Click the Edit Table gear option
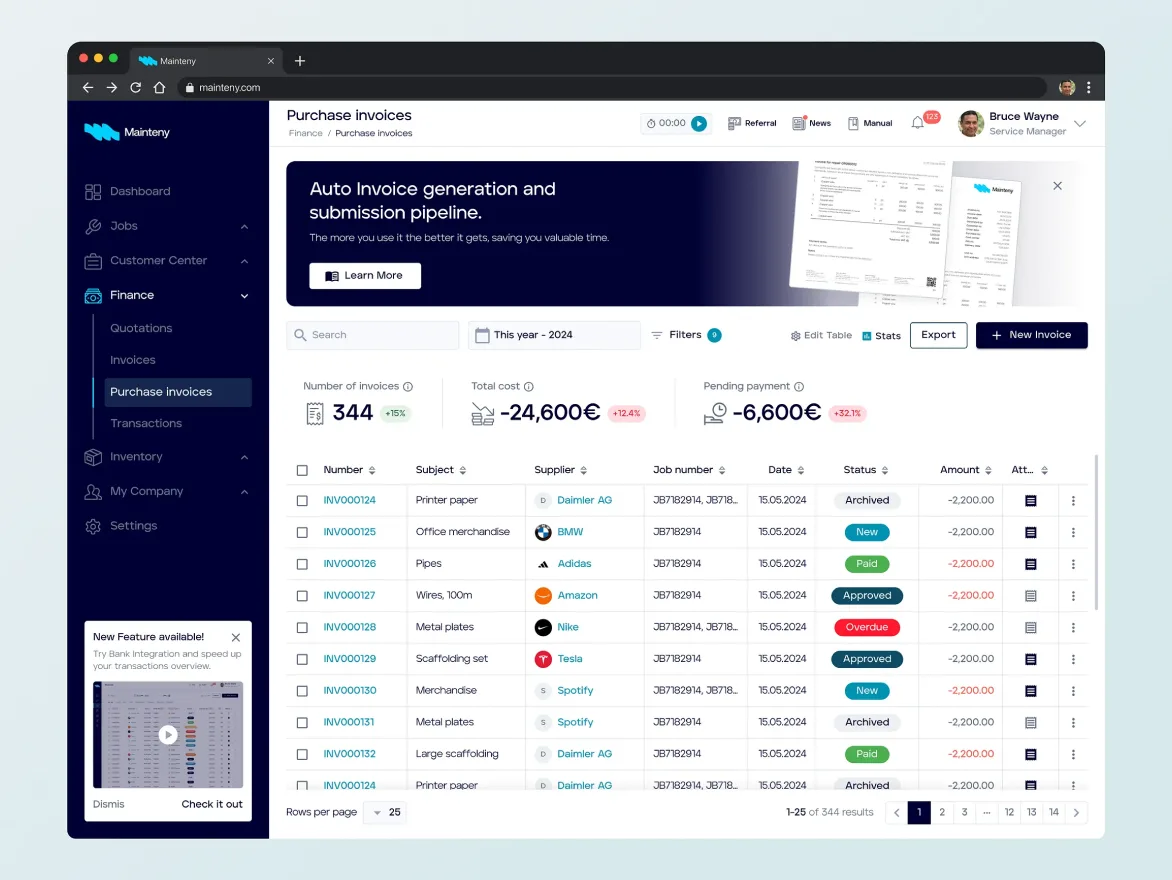 point(821,336)
